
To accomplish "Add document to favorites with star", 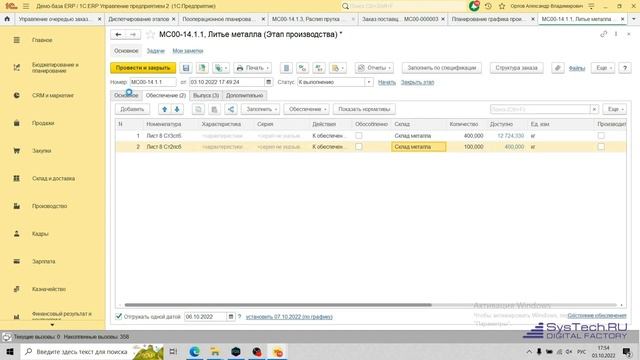I will 150,35.
